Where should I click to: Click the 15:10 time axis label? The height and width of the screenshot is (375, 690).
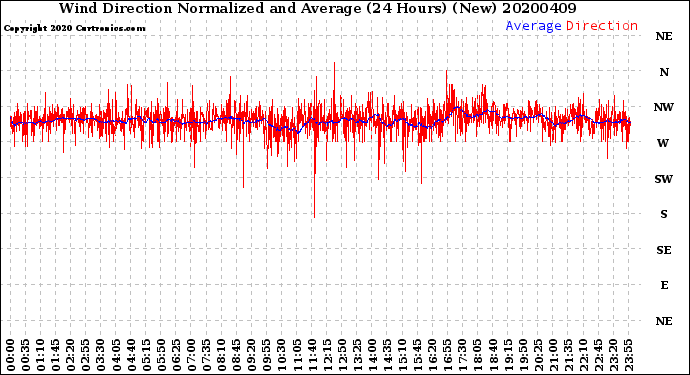[x=403, y=355]
